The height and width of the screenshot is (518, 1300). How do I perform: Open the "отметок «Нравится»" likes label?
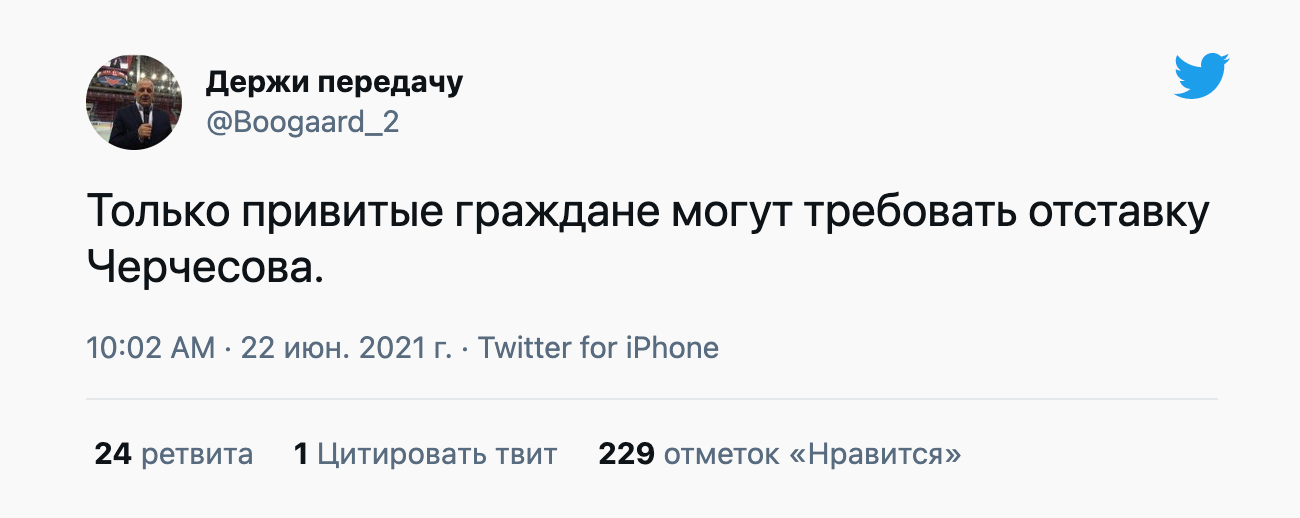click(813, 454)
